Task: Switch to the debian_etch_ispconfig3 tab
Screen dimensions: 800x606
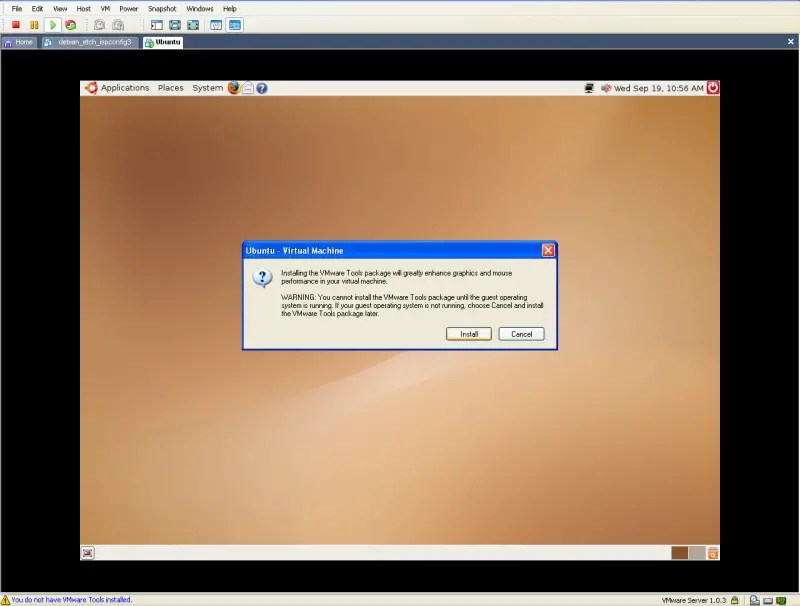Action: pos(90,42)
